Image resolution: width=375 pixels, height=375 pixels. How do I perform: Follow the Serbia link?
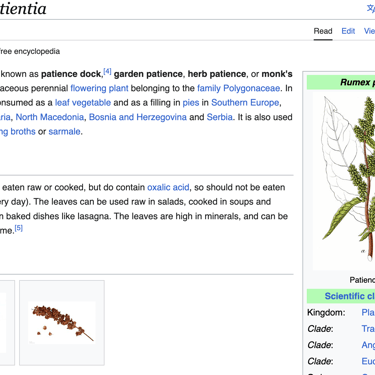tap(219, 117)
